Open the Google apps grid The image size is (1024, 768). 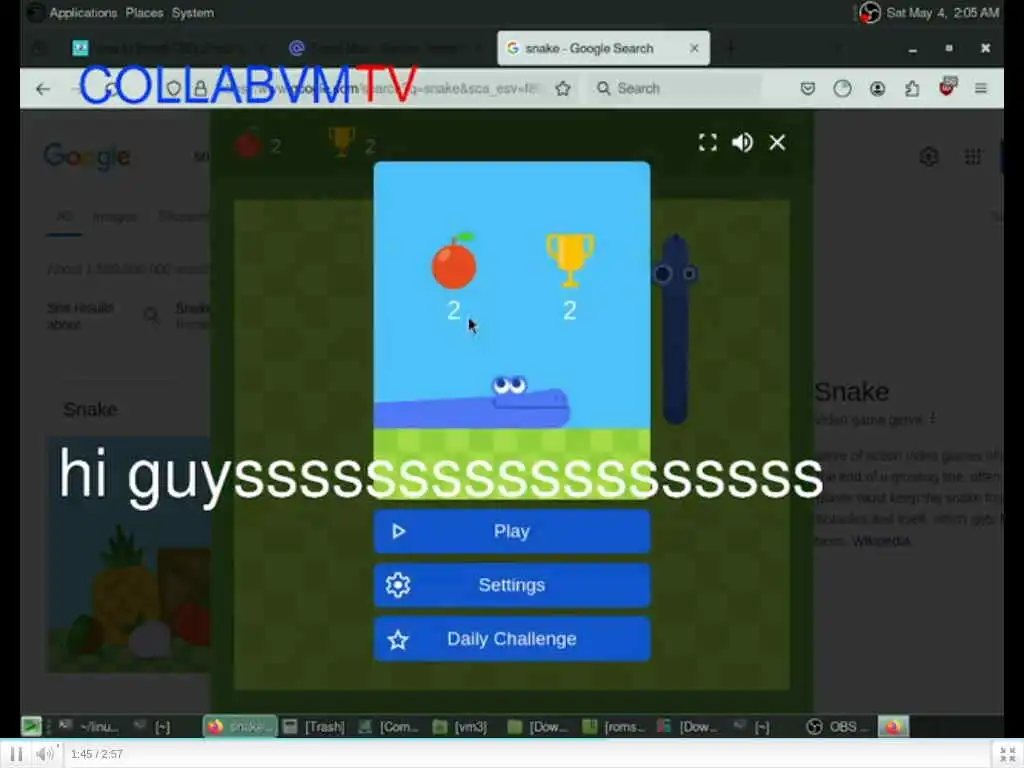[x=973, y=157]
